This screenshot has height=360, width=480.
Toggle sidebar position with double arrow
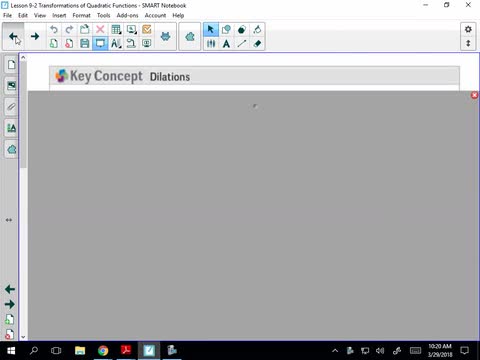(9, 220)
